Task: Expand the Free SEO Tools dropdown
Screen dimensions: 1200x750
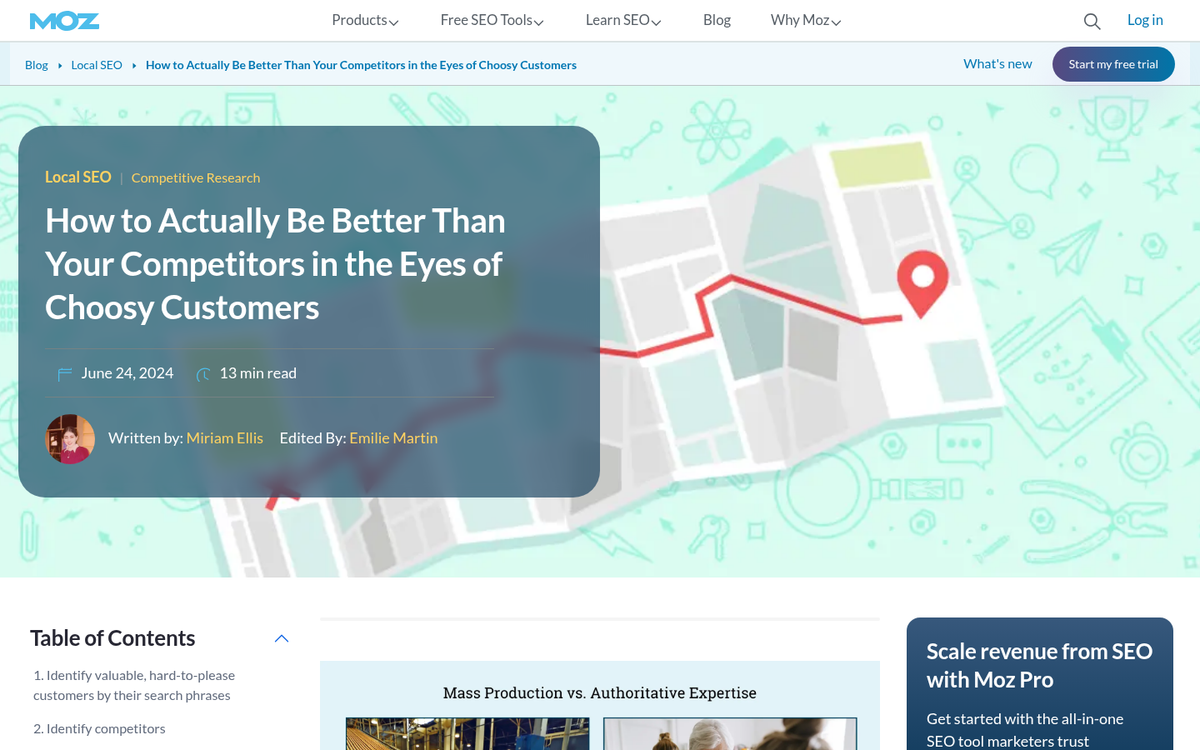Action: tap(491, 20)
